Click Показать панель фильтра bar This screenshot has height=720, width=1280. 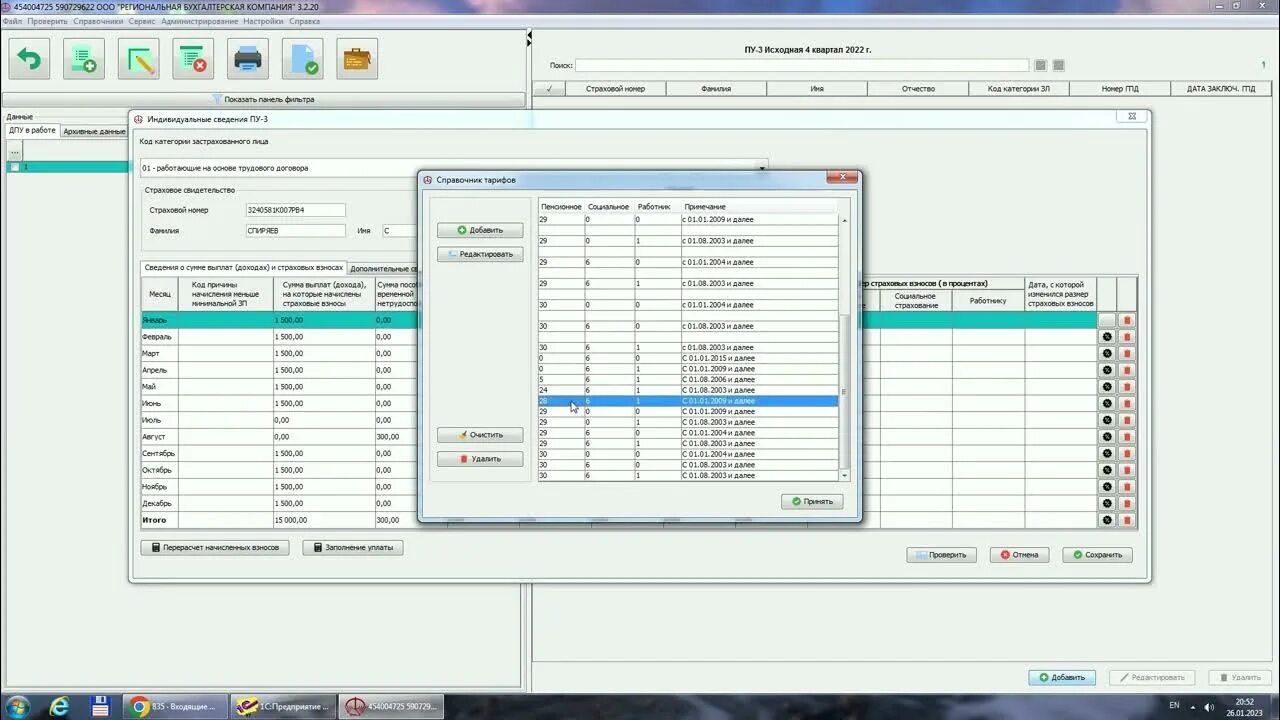(264, 100)
